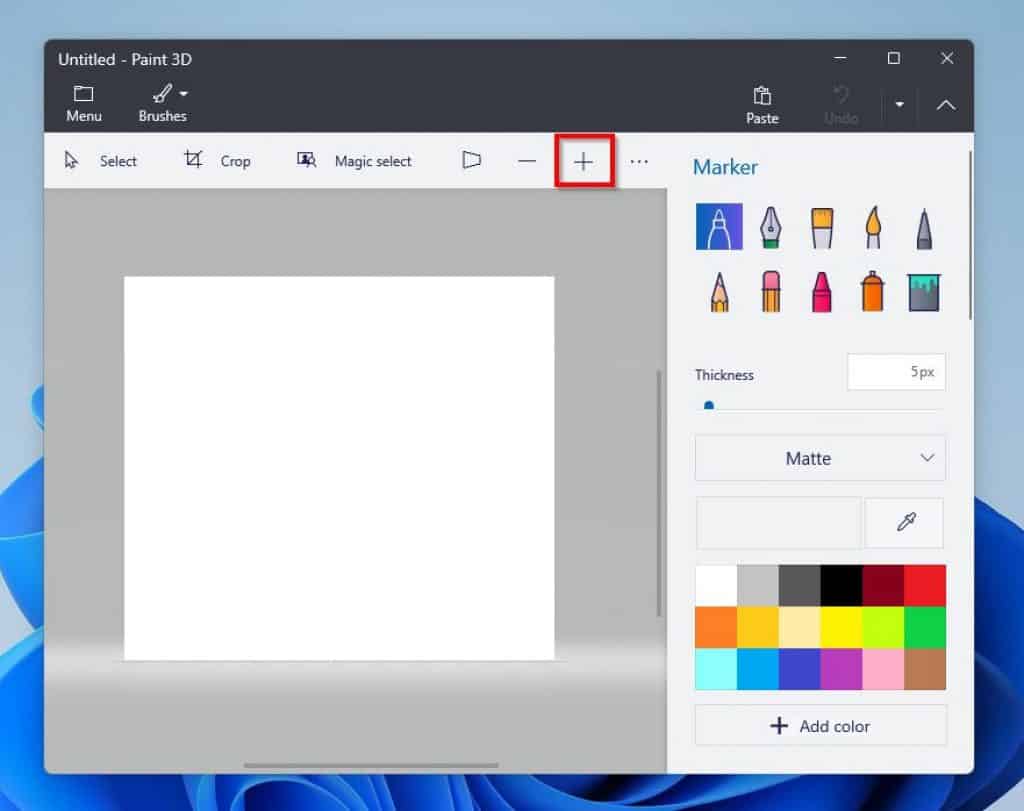Pick the black color swatch
1024x811 pixels.
click(841, 586)
